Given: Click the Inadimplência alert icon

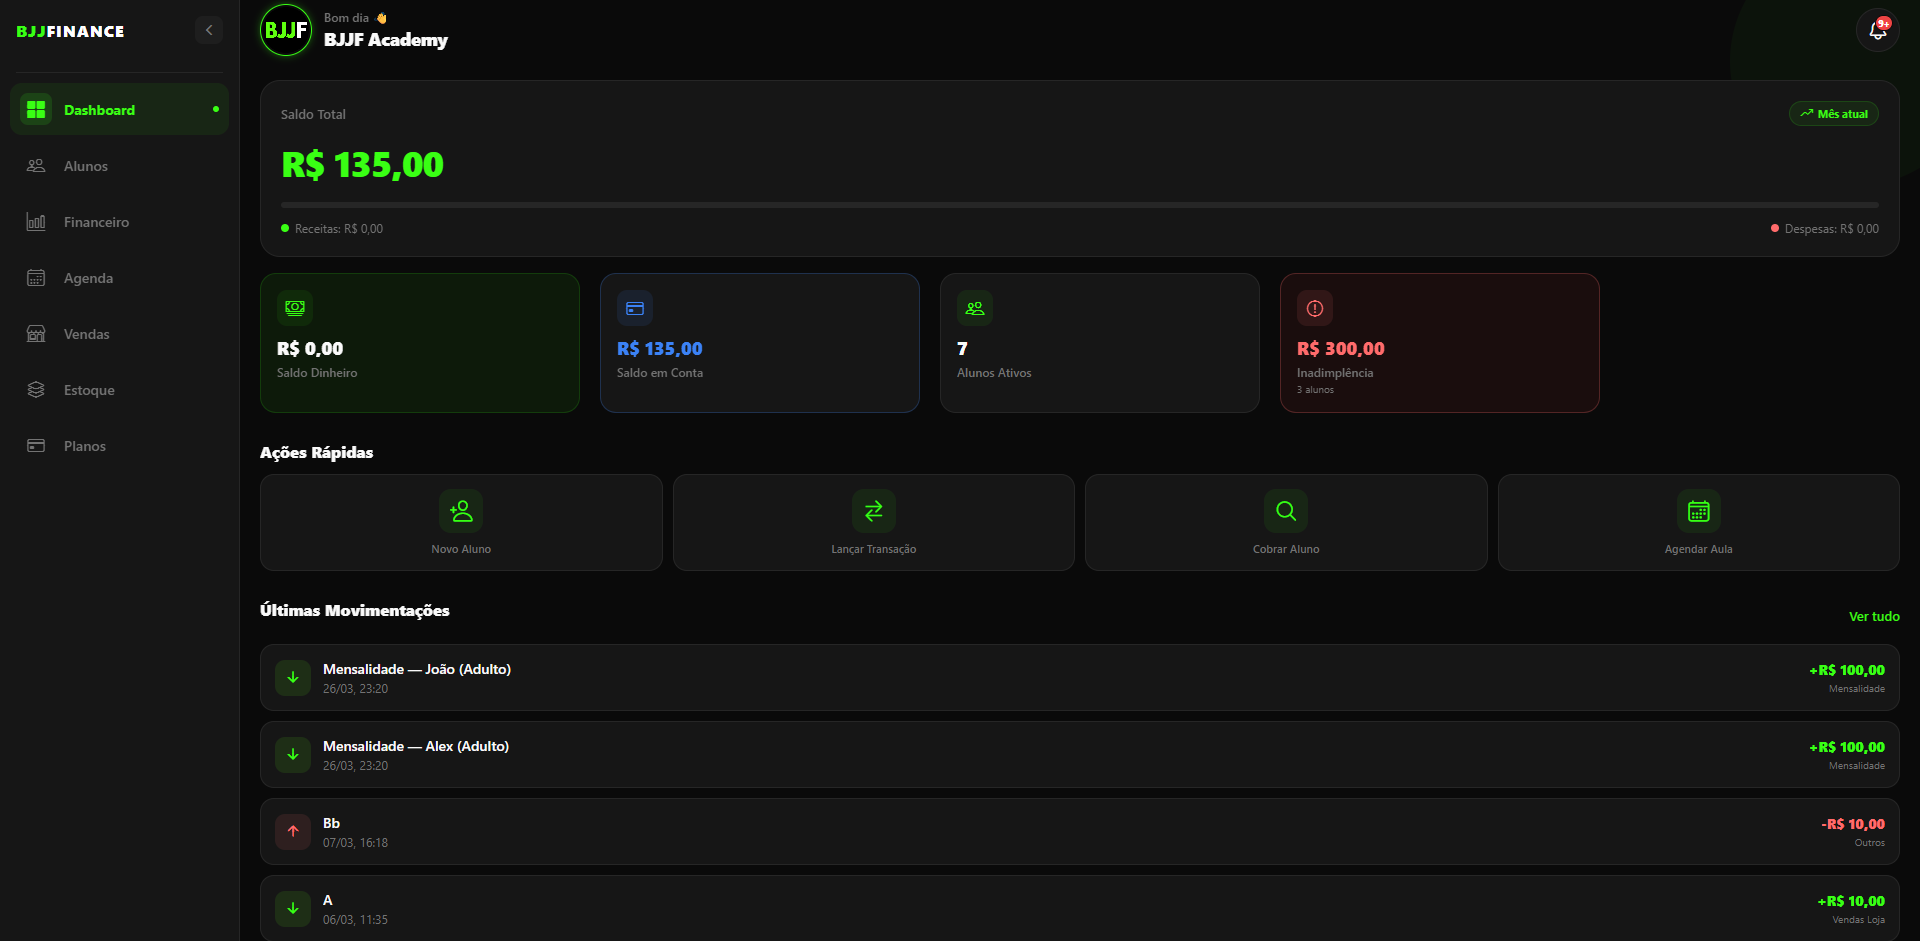Looking at the screenshot, I should coord(1315,308).
